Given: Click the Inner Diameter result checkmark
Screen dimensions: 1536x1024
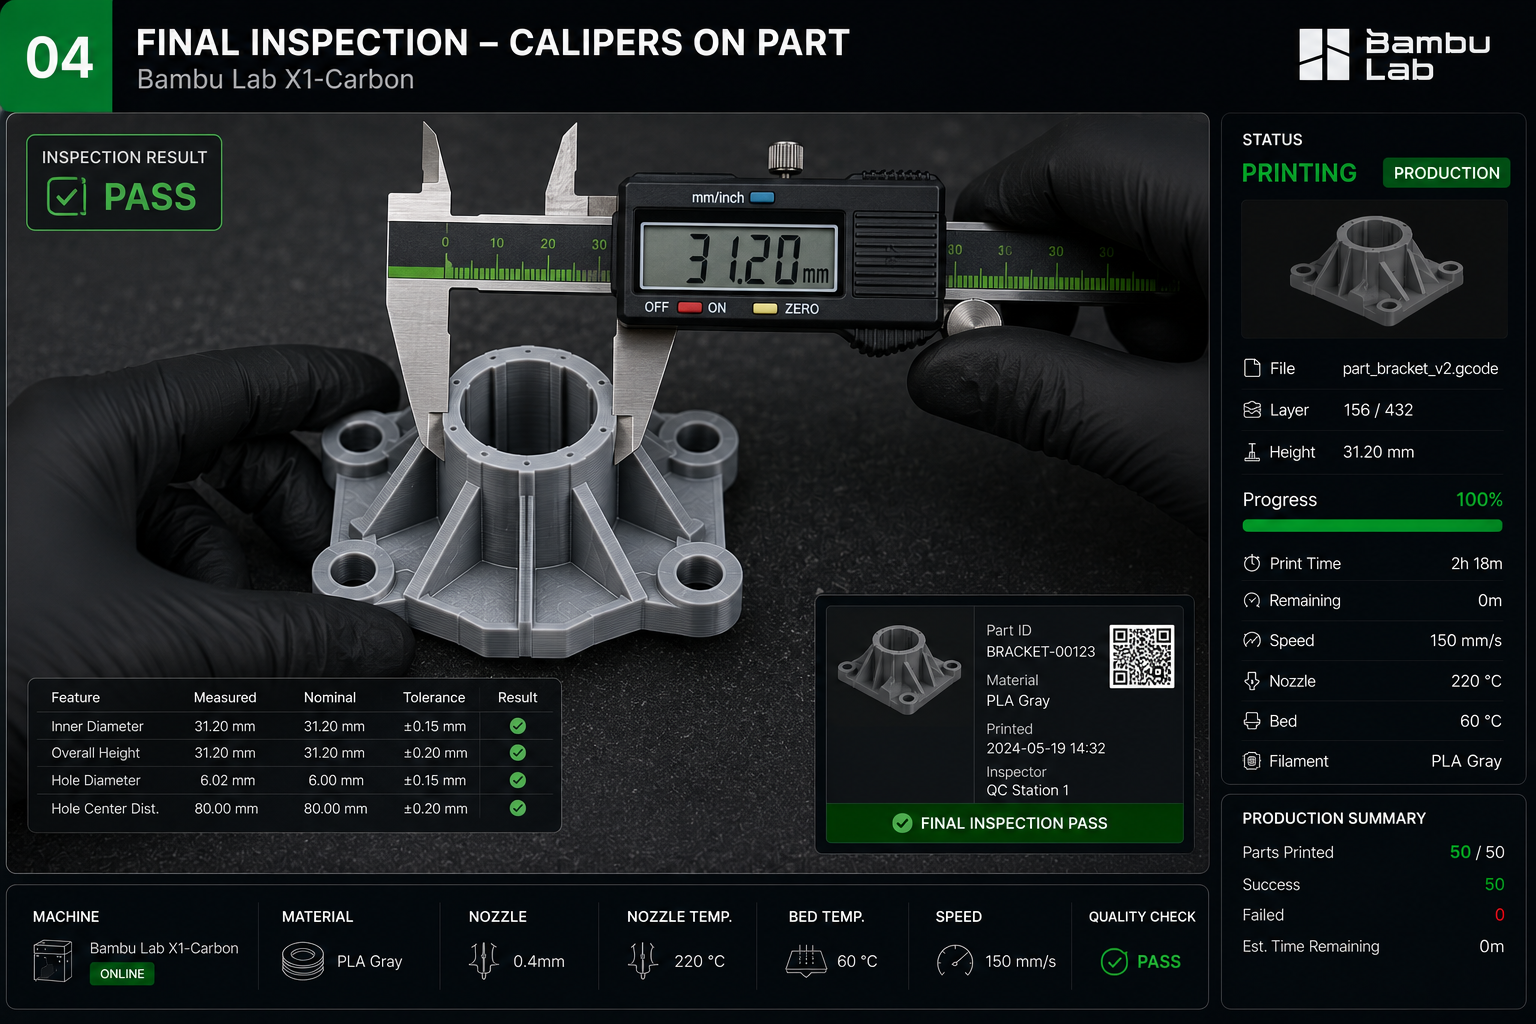Looking at the screenshot, I should pyautogui.click(x=518, y=726).
